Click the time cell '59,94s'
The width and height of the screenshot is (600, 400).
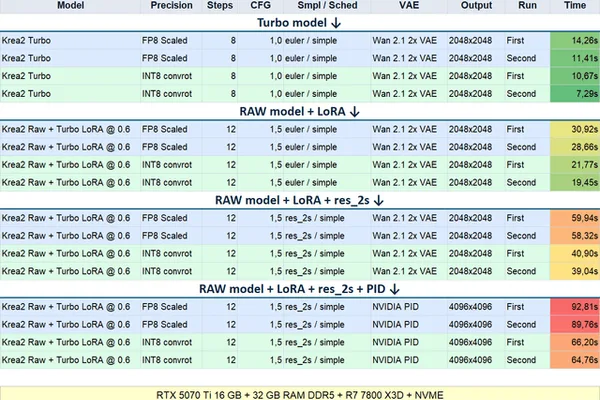pyautogui.click(x=575, y=218)
